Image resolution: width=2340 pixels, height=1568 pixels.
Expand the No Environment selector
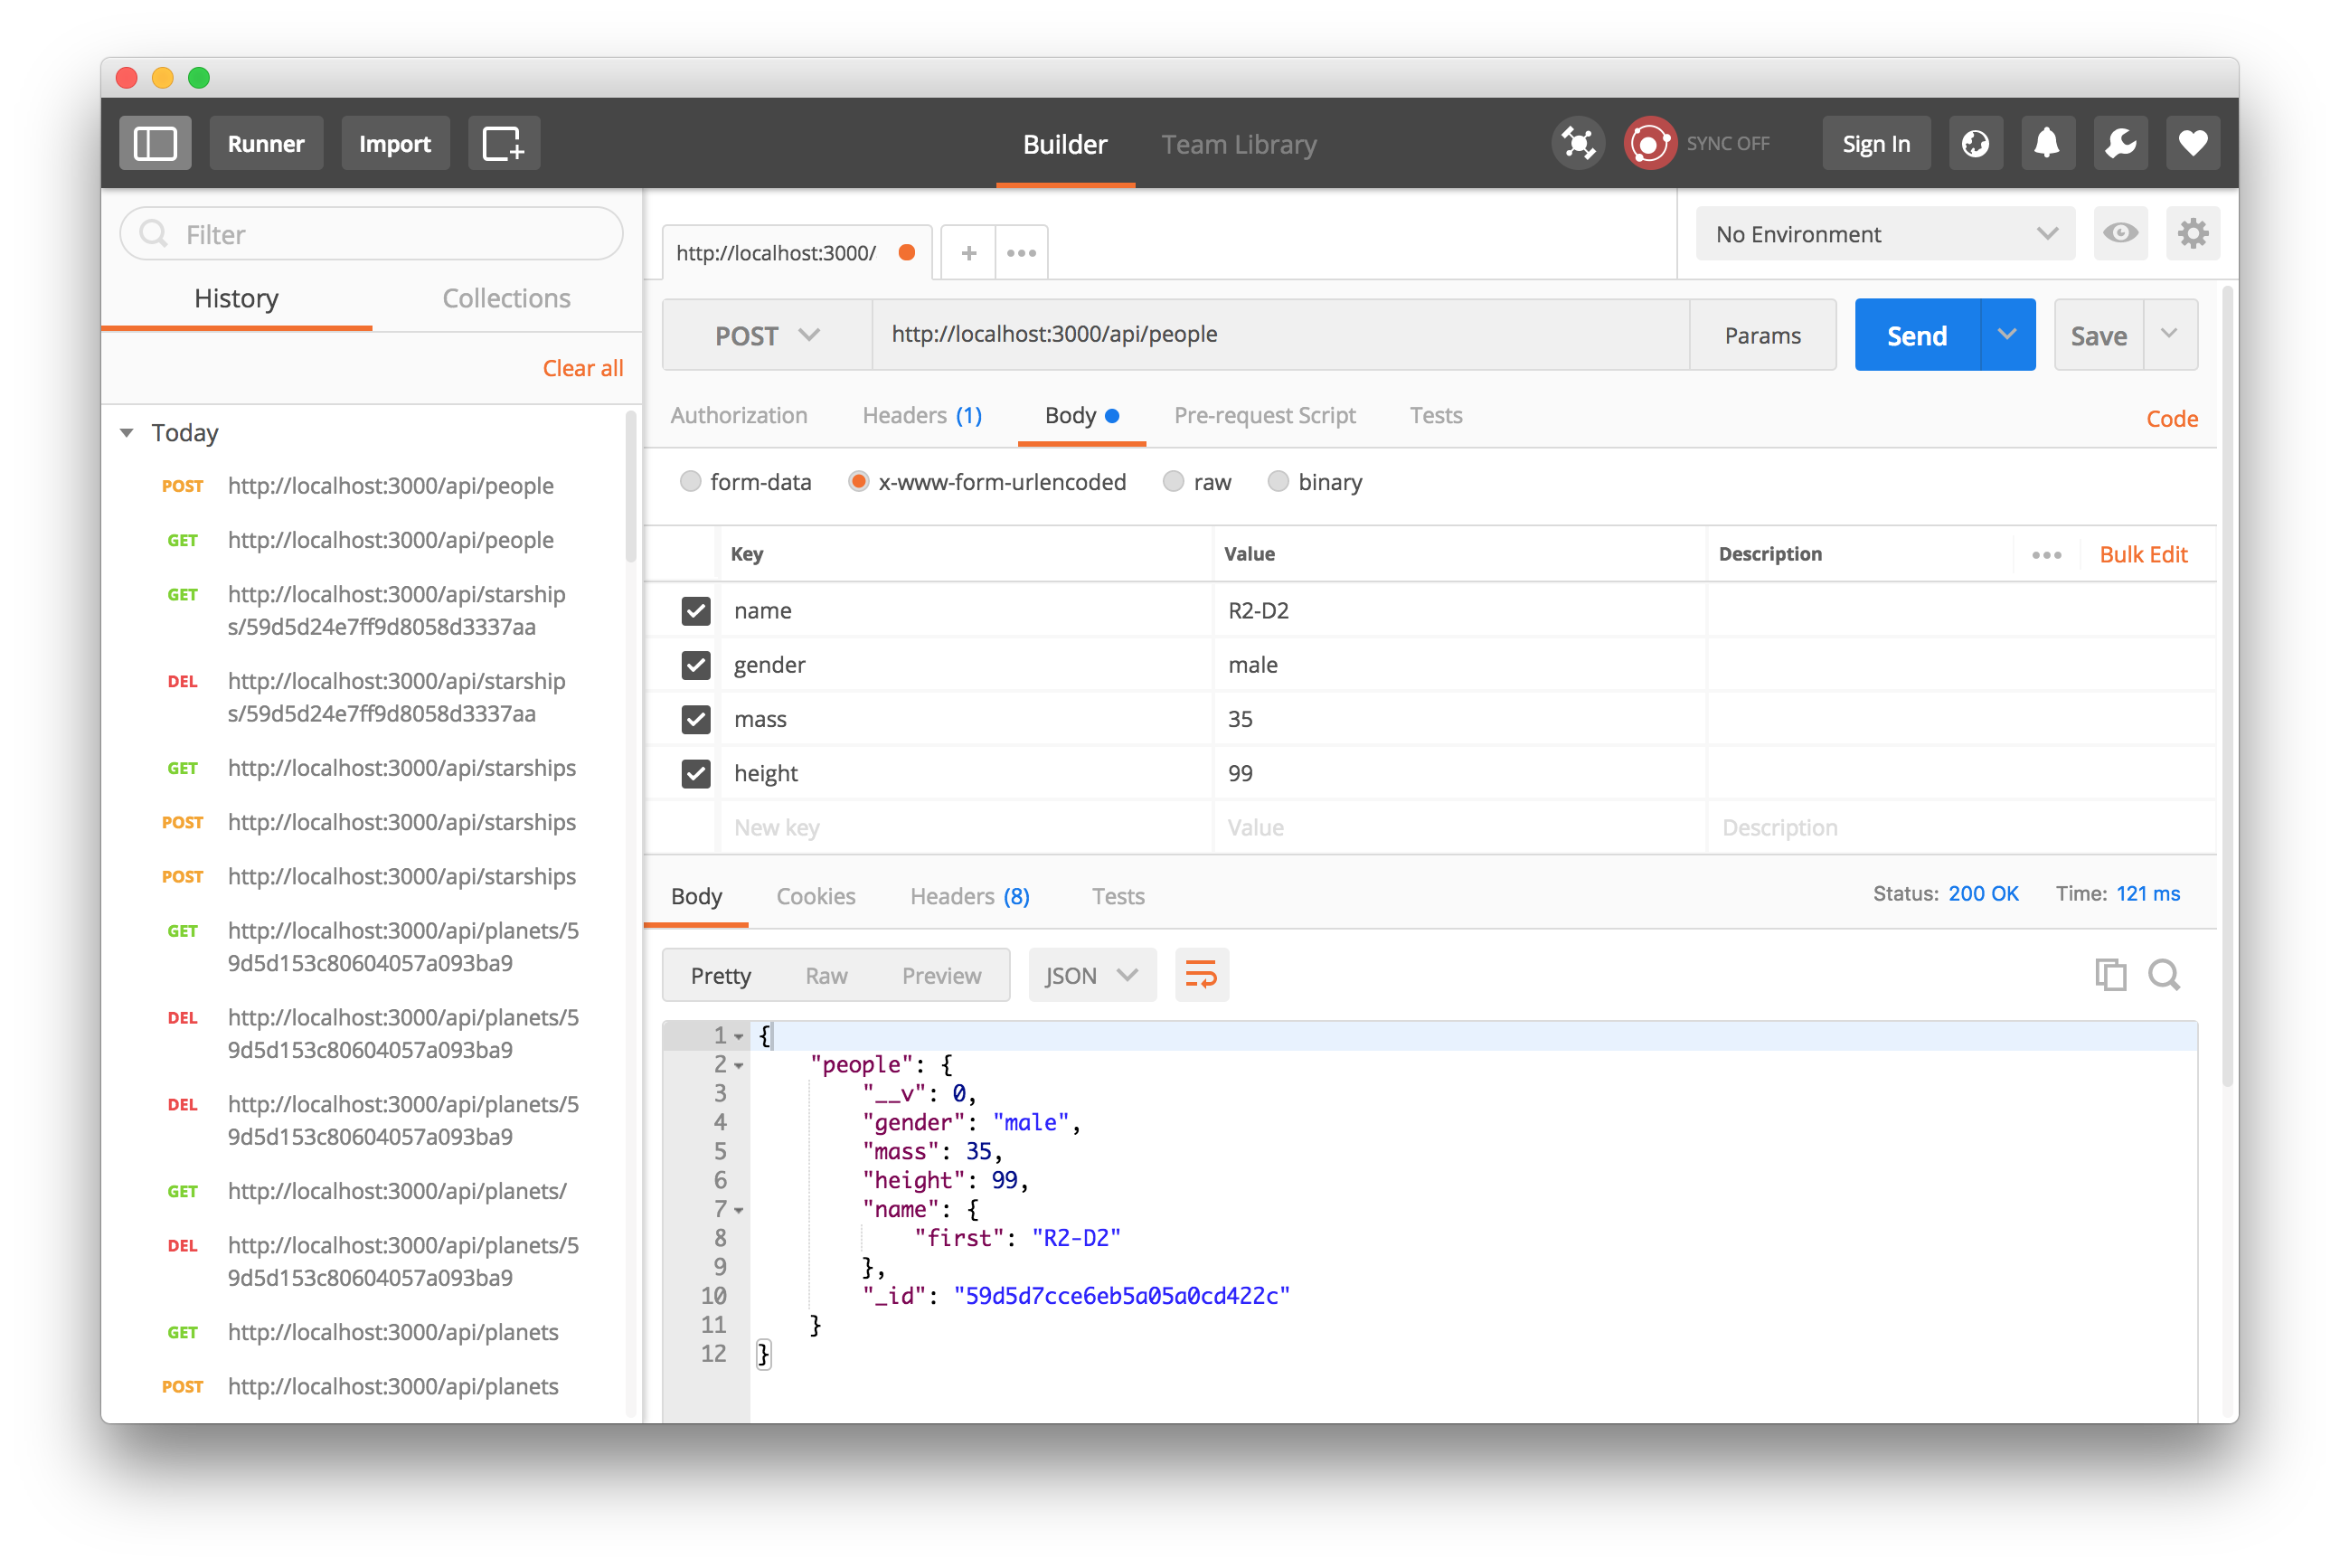tap(1884, 234)
